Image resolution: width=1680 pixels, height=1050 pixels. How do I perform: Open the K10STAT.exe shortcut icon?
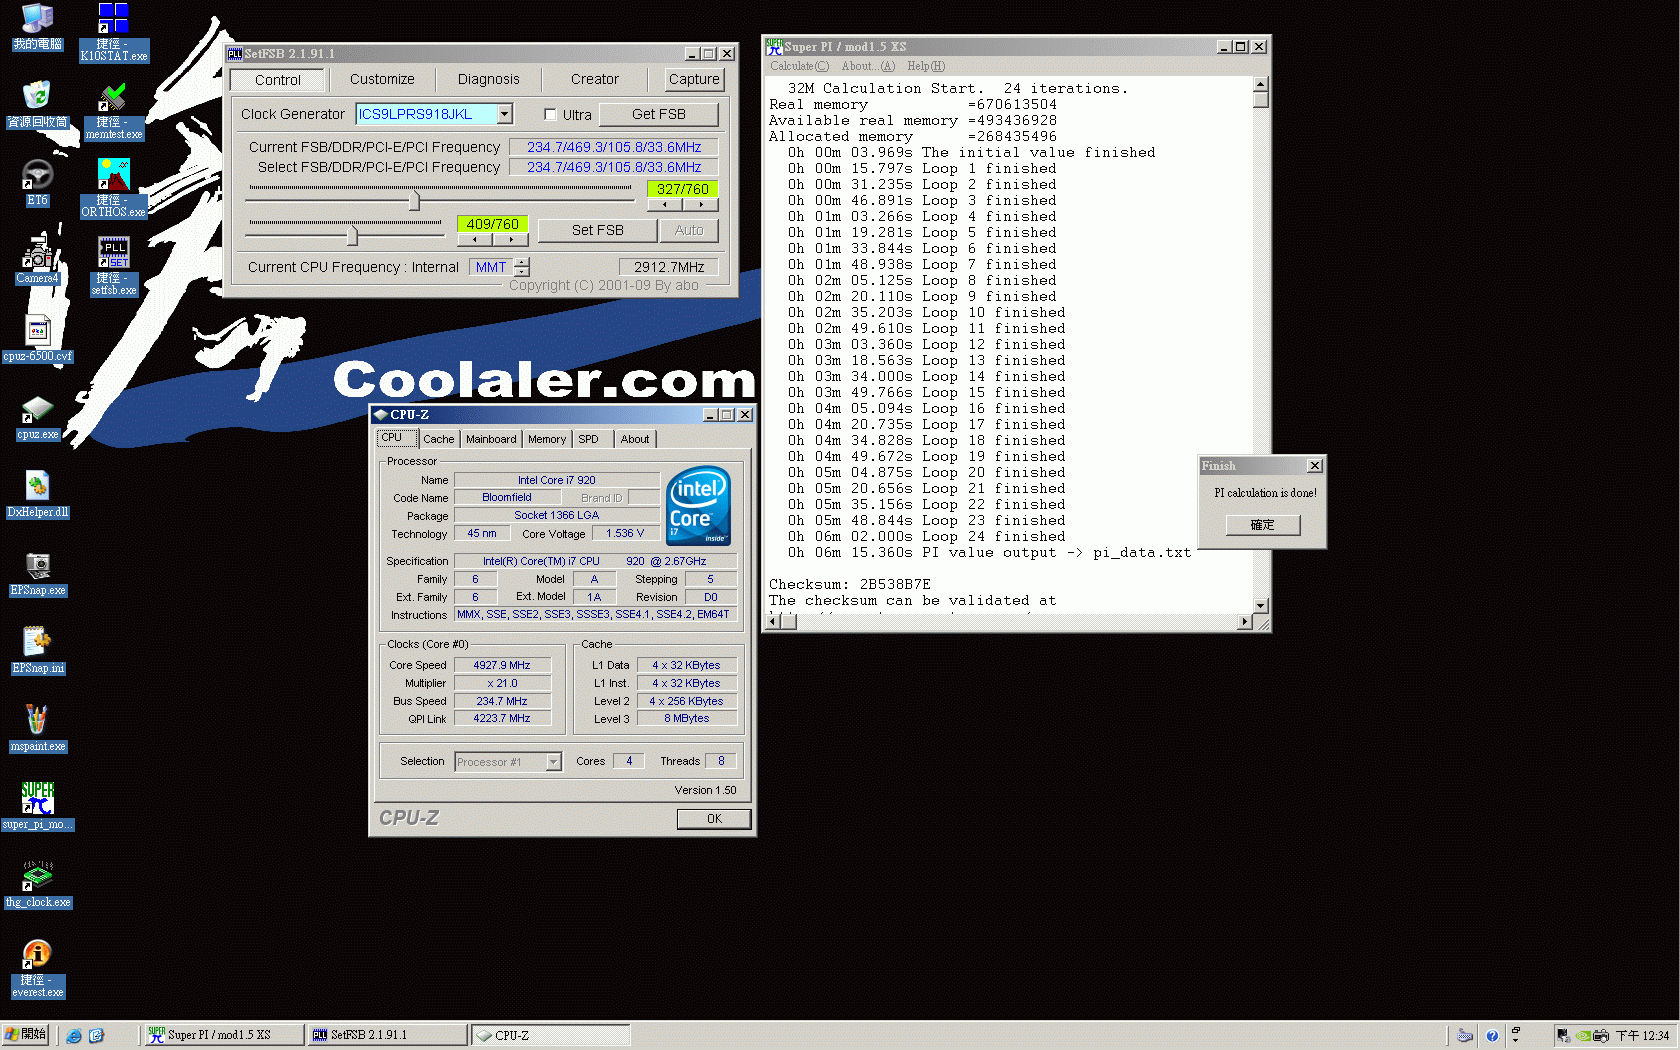(x=113, y=32)
